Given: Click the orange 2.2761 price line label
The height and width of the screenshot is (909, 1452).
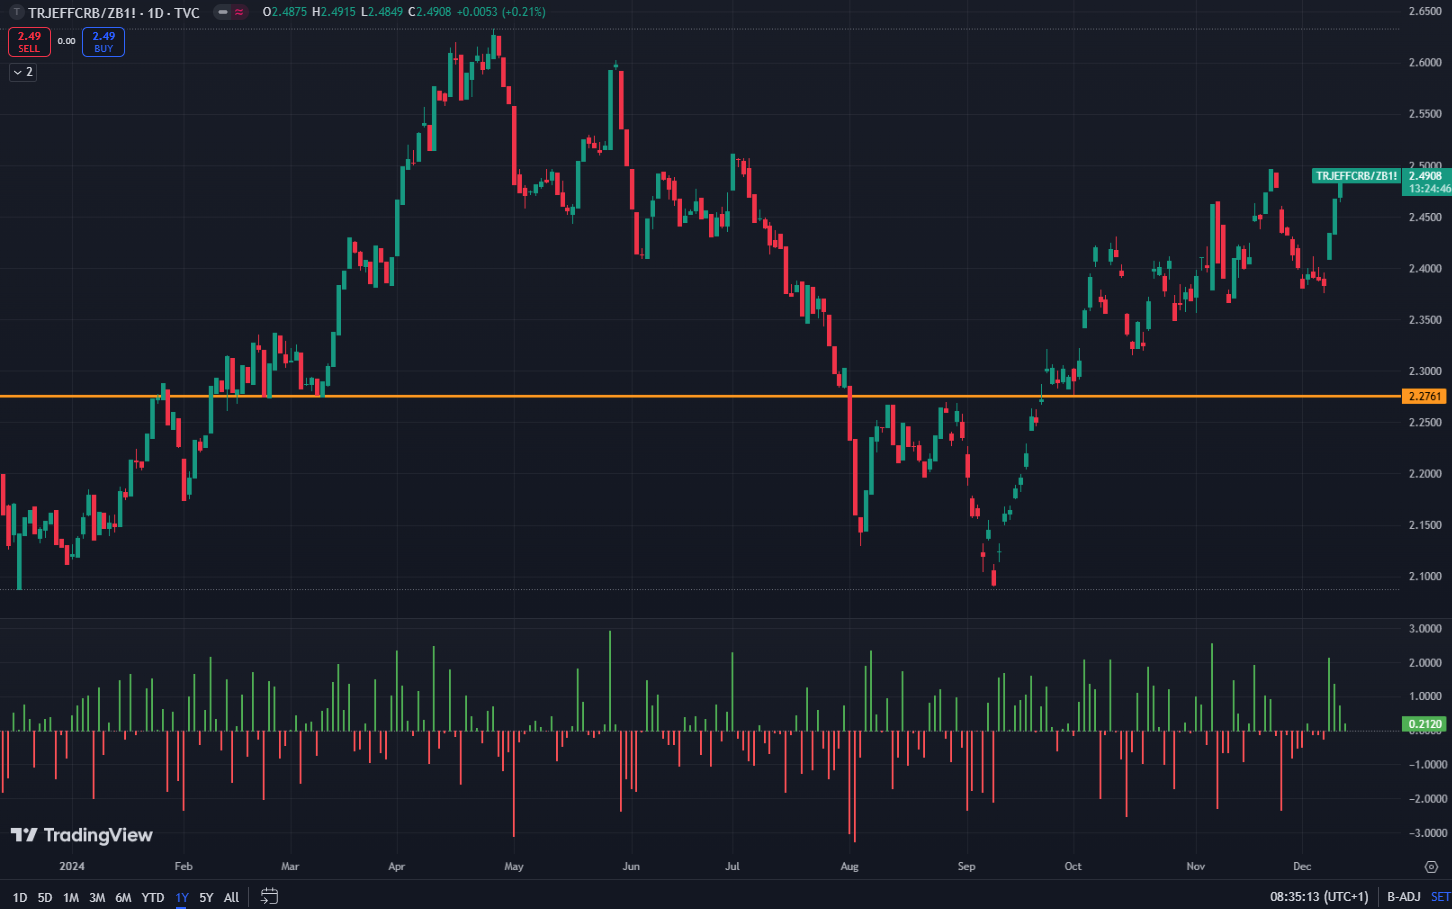Looking at the screenshot, I should pos(1425,396).
